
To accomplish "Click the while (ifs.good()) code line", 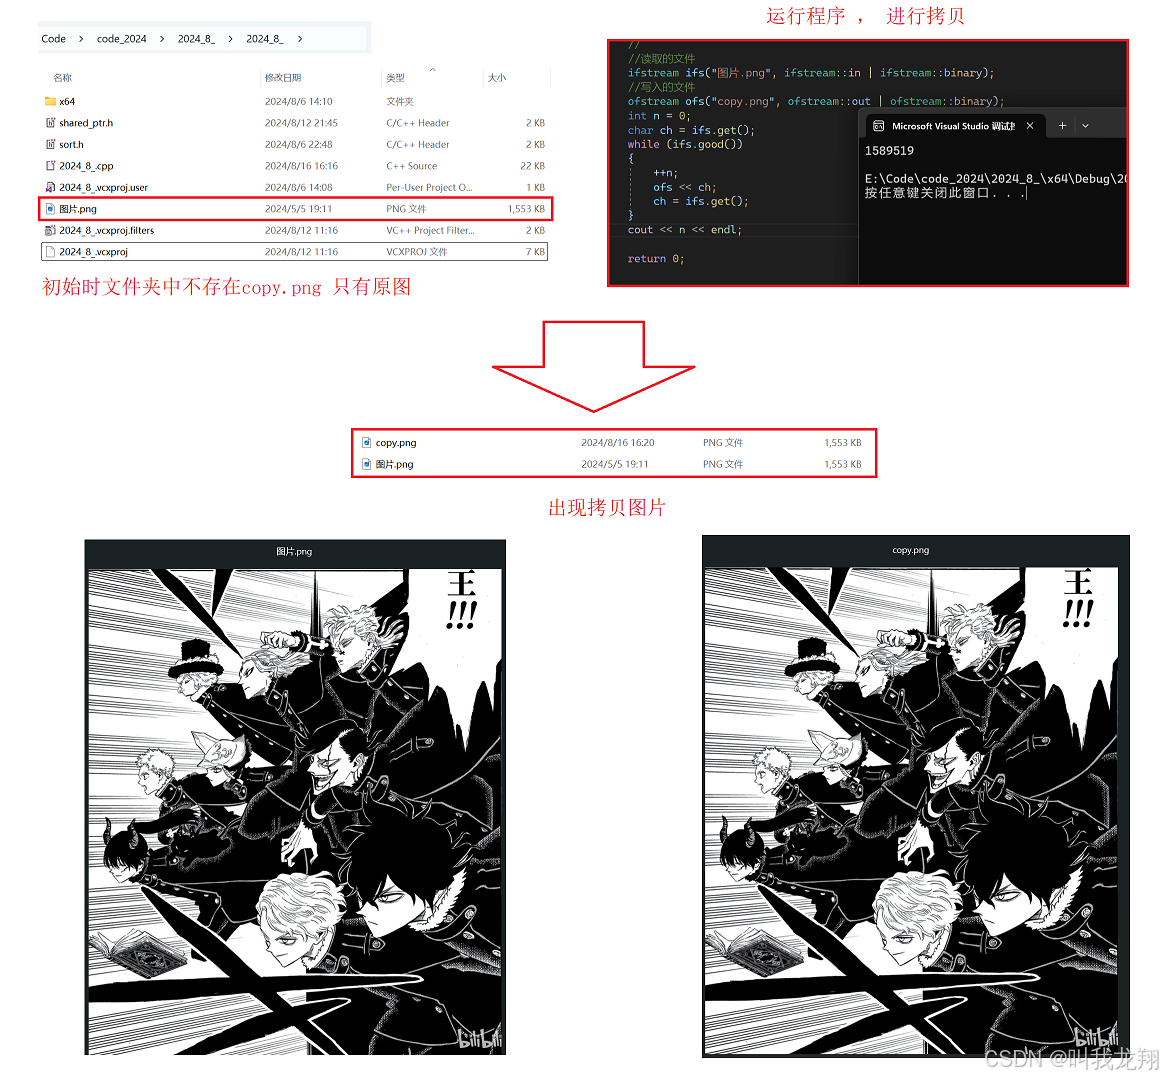I will coord(685,145).
